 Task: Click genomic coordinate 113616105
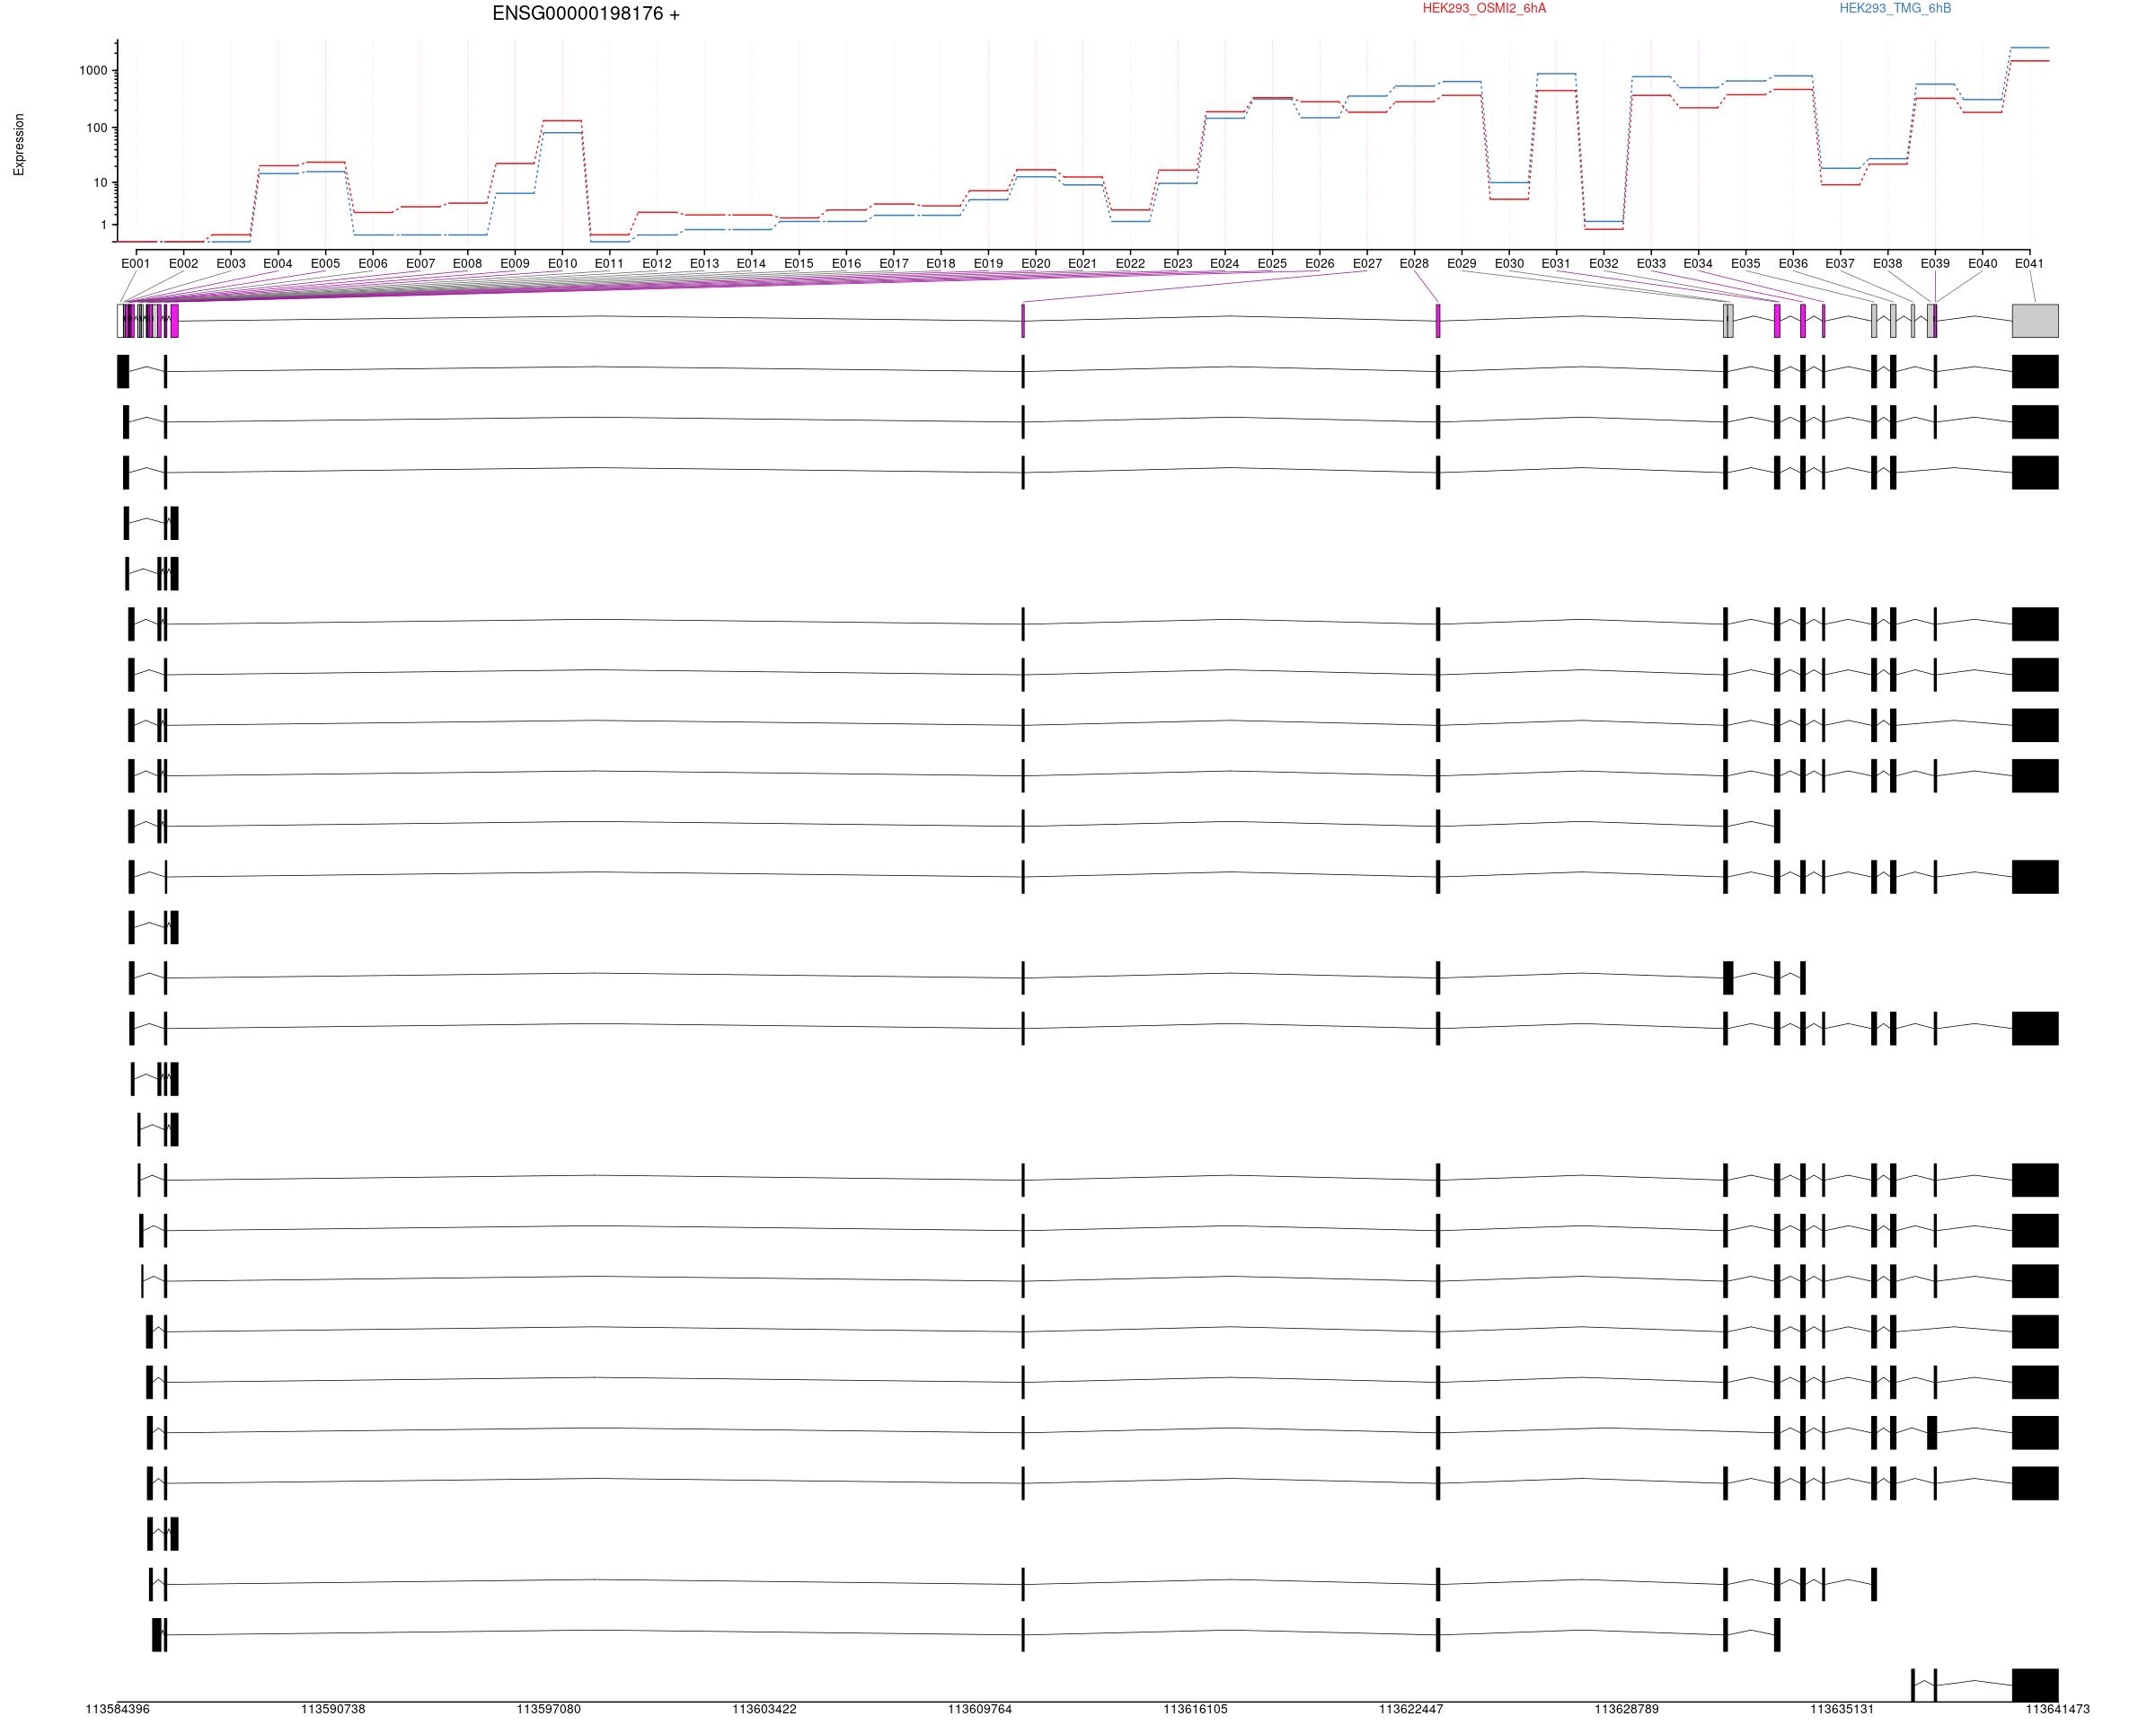point(1195,1709)
